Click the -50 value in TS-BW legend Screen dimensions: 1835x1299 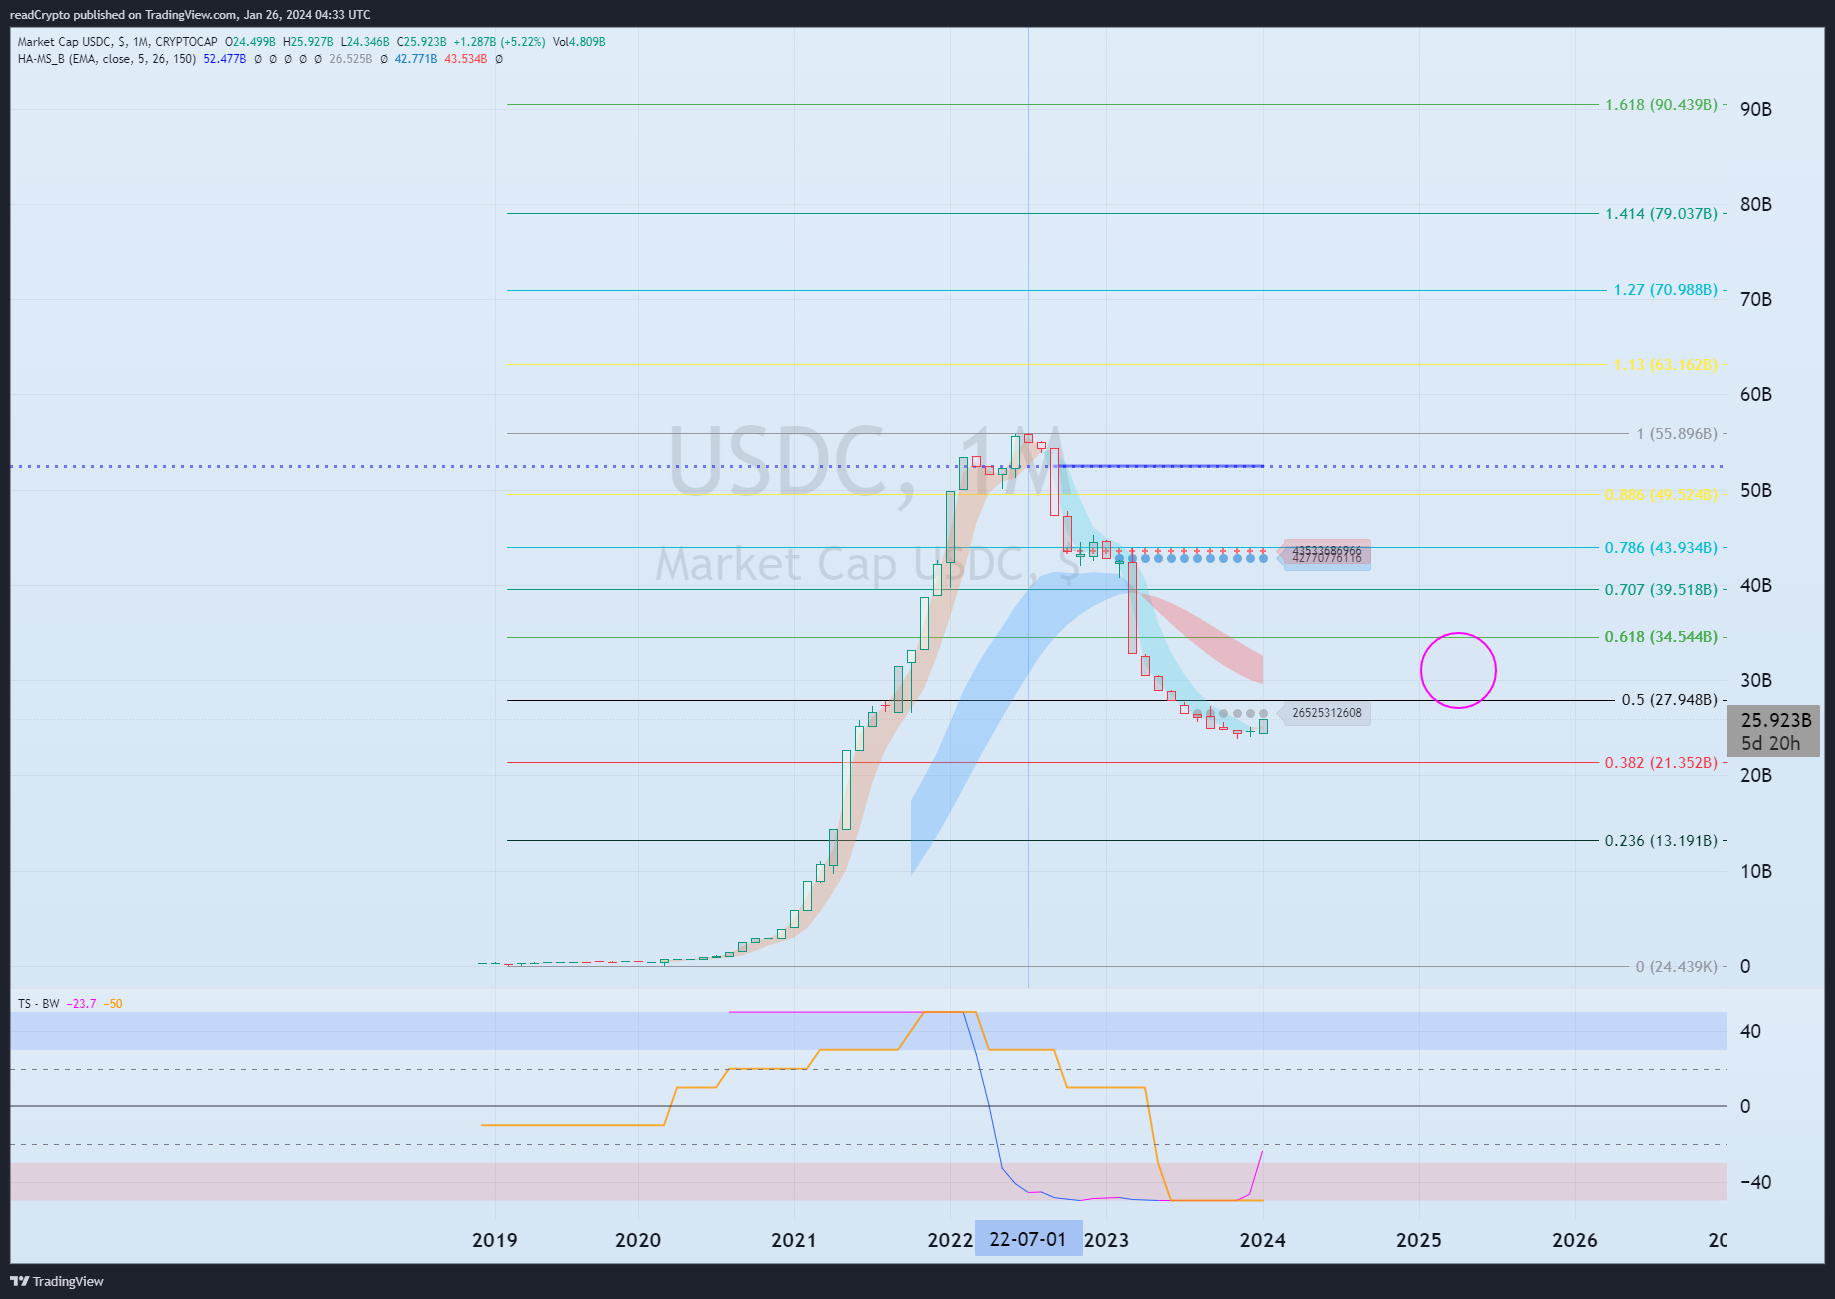tap(112, 1004)
